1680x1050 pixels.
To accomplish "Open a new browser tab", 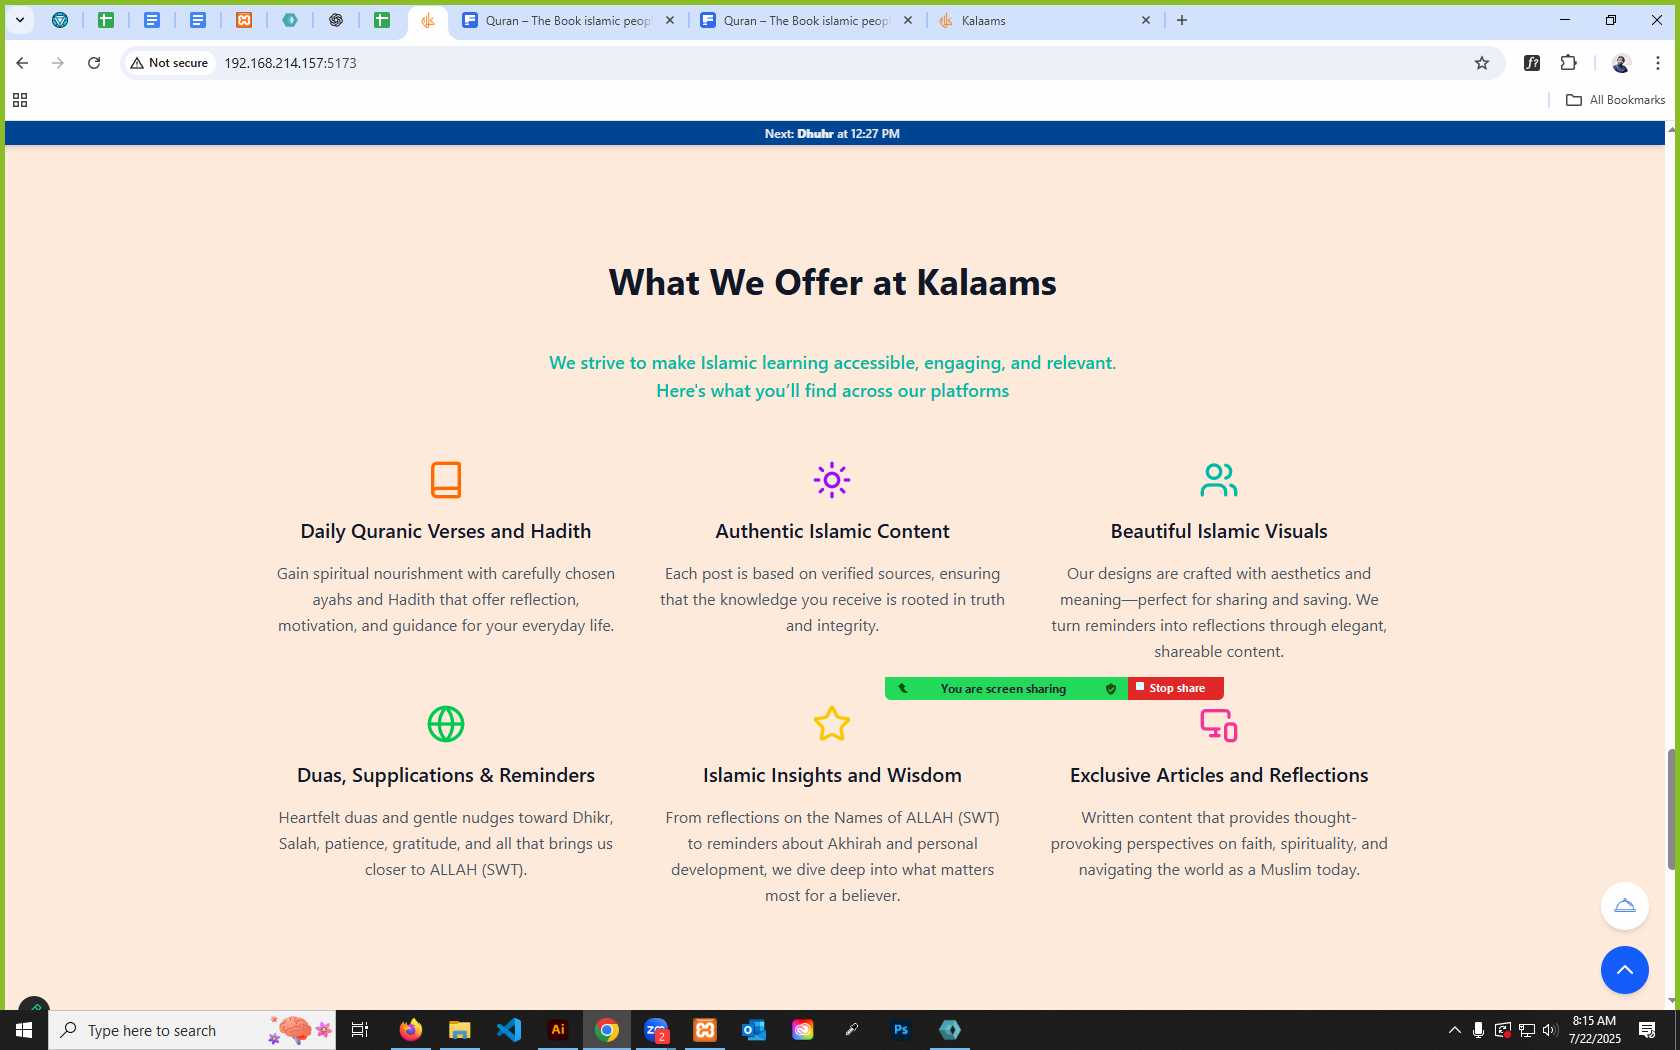I will tap(1182, 20).
